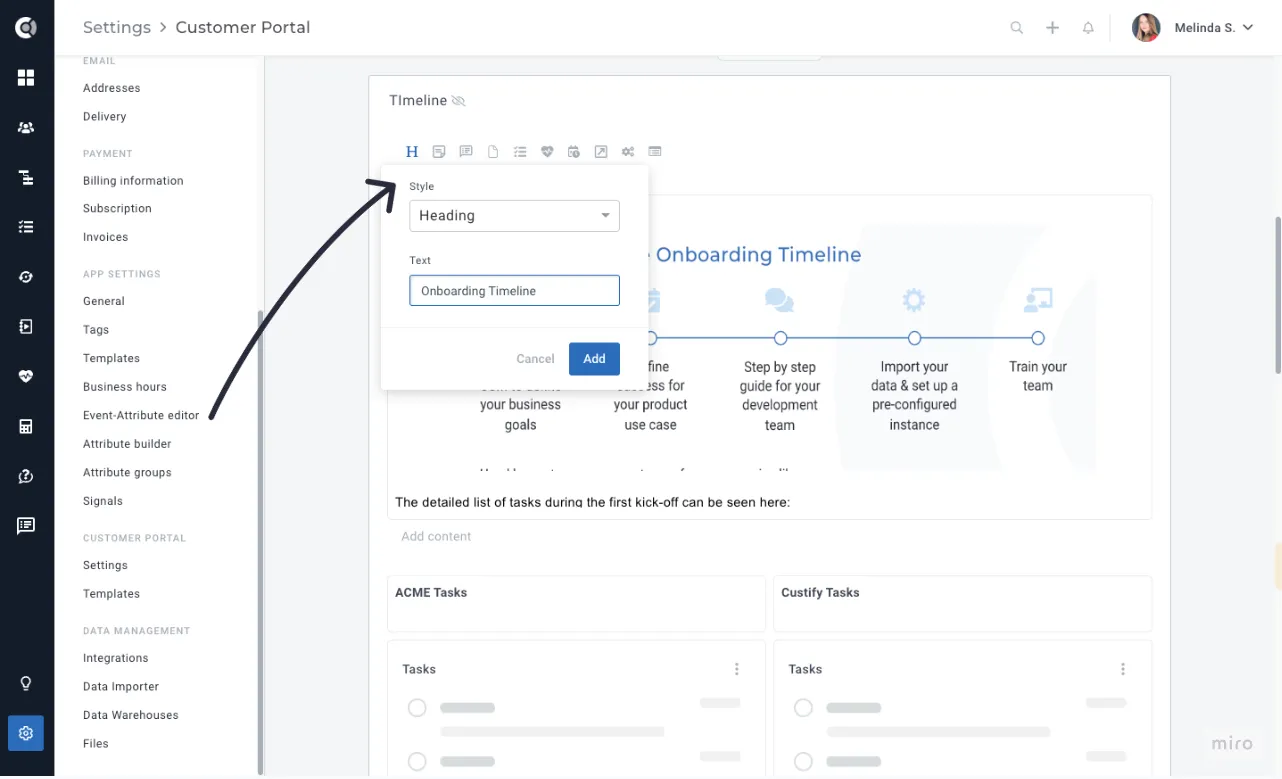This screenshot has width=1282, height=779.
Task: Open Data Importer page
Action: coord(121,687)
